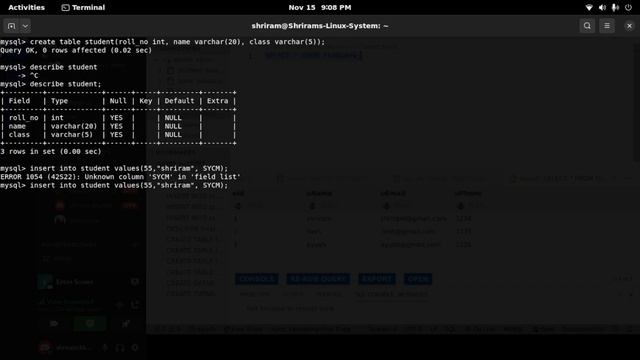Open the terminal hamburger menu
This screenshot has height=360, width=640.
tap(607, 26)
